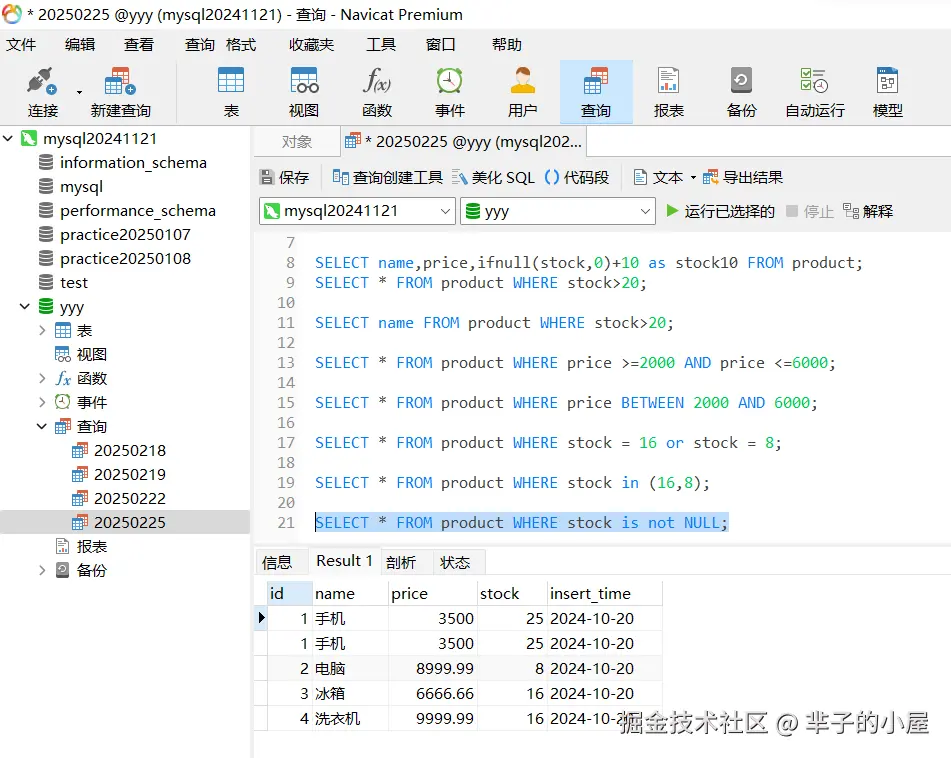
Task: Click the Text (文本) button
Action: pyautogui.click(x=658, y=177)
